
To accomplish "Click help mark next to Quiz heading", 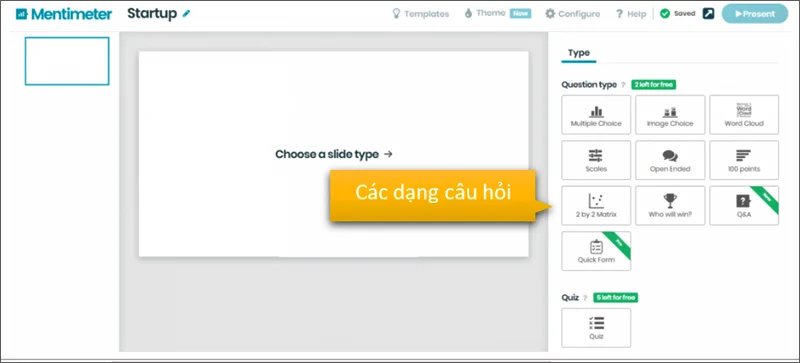I will [x=585, y=298].
